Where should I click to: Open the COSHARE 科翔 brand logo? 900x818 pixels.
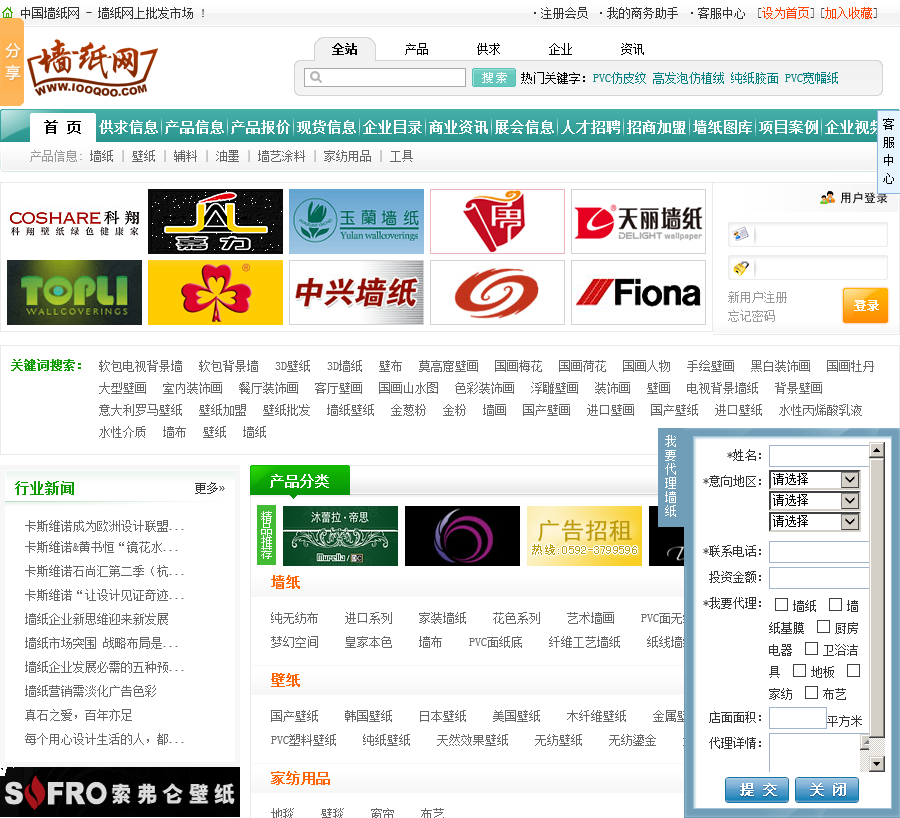point(75,222)
